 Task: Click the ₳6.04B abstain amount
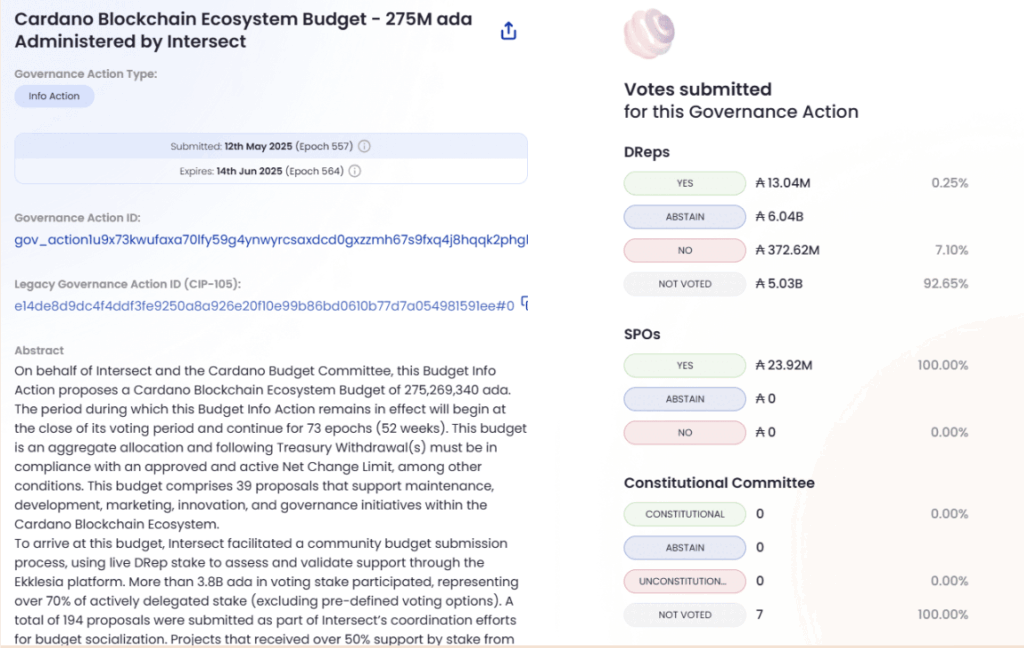(779, 216)
